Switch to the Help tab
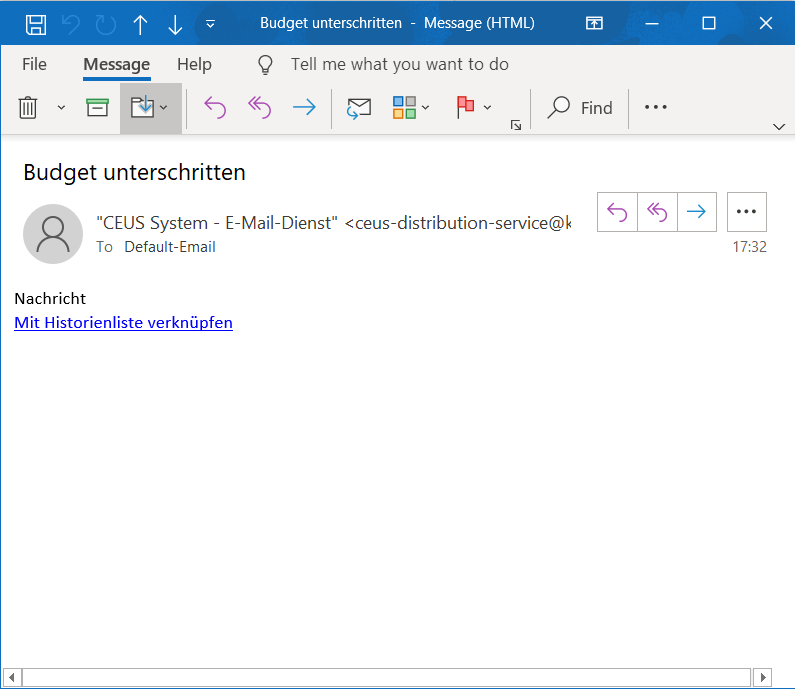795x689 pixels. [194, 64]
